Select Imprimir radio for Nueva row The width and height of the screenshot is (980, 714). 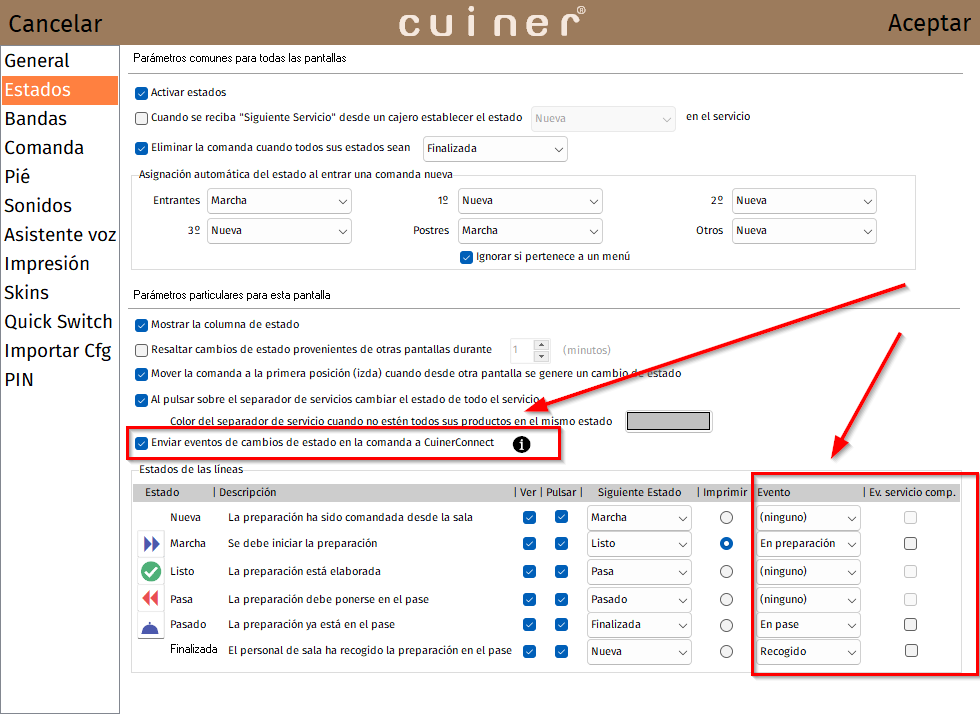(x=726, y=517)
